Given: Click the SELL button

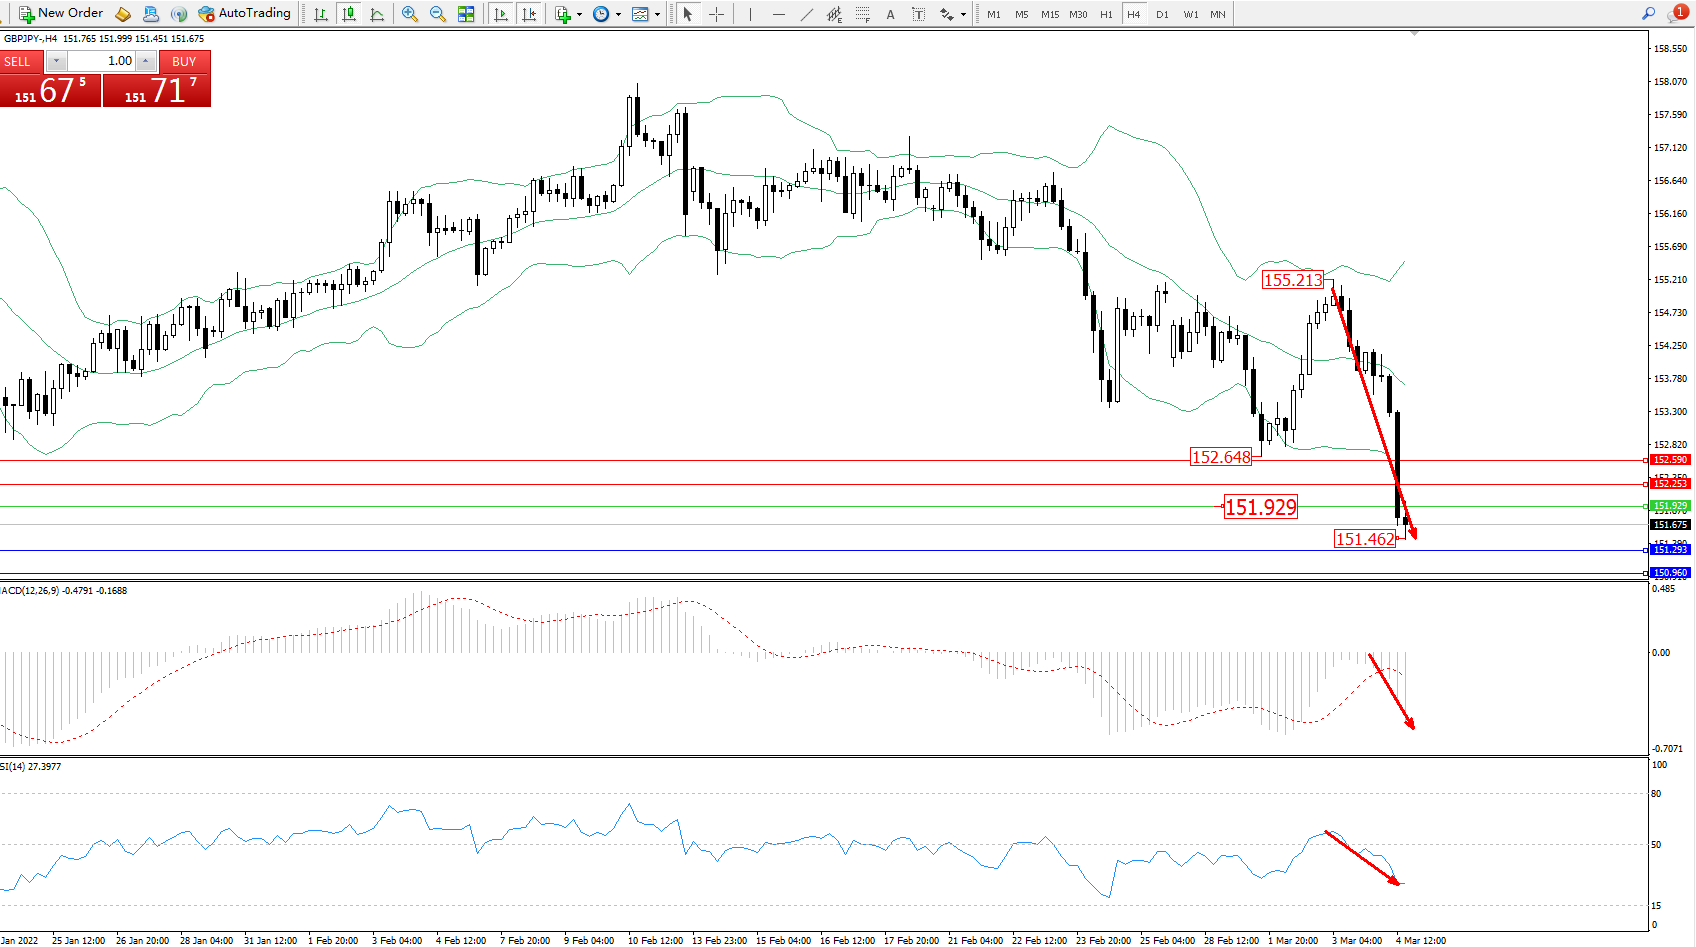Looking at the screenshot, I should click(18, 61).
